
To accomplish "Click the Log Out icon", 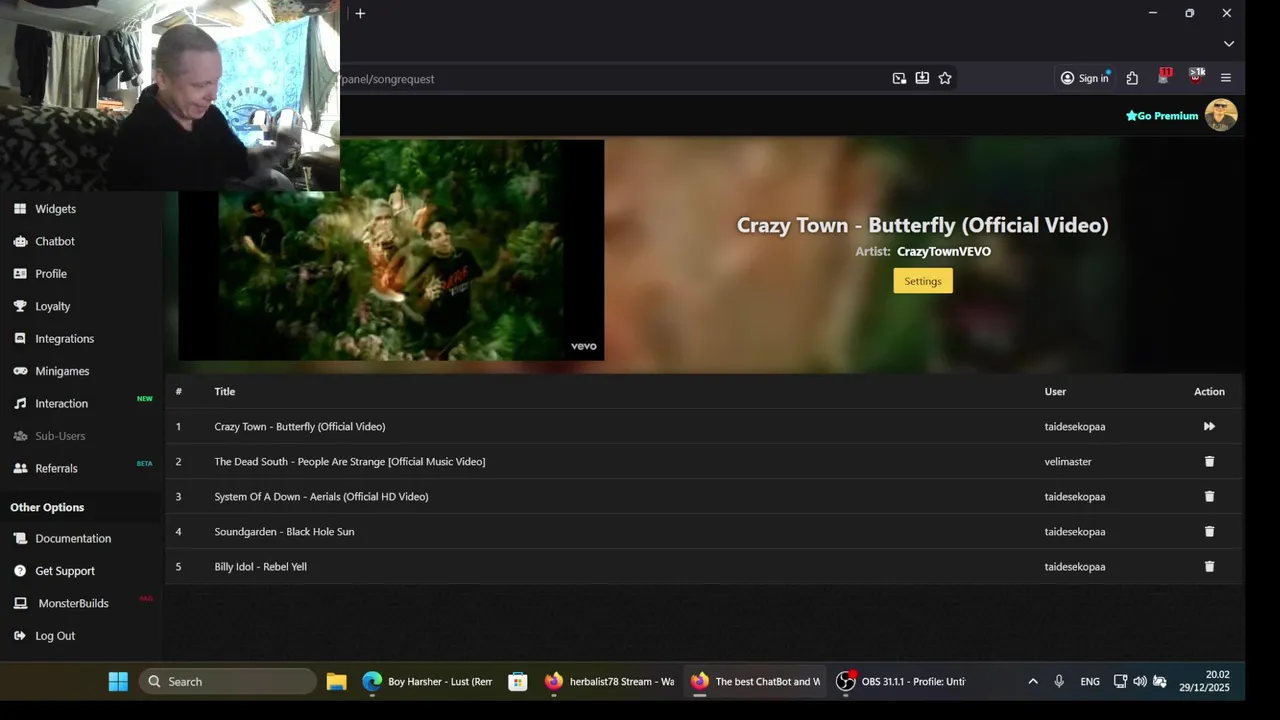I will click(x=20, y=636).
